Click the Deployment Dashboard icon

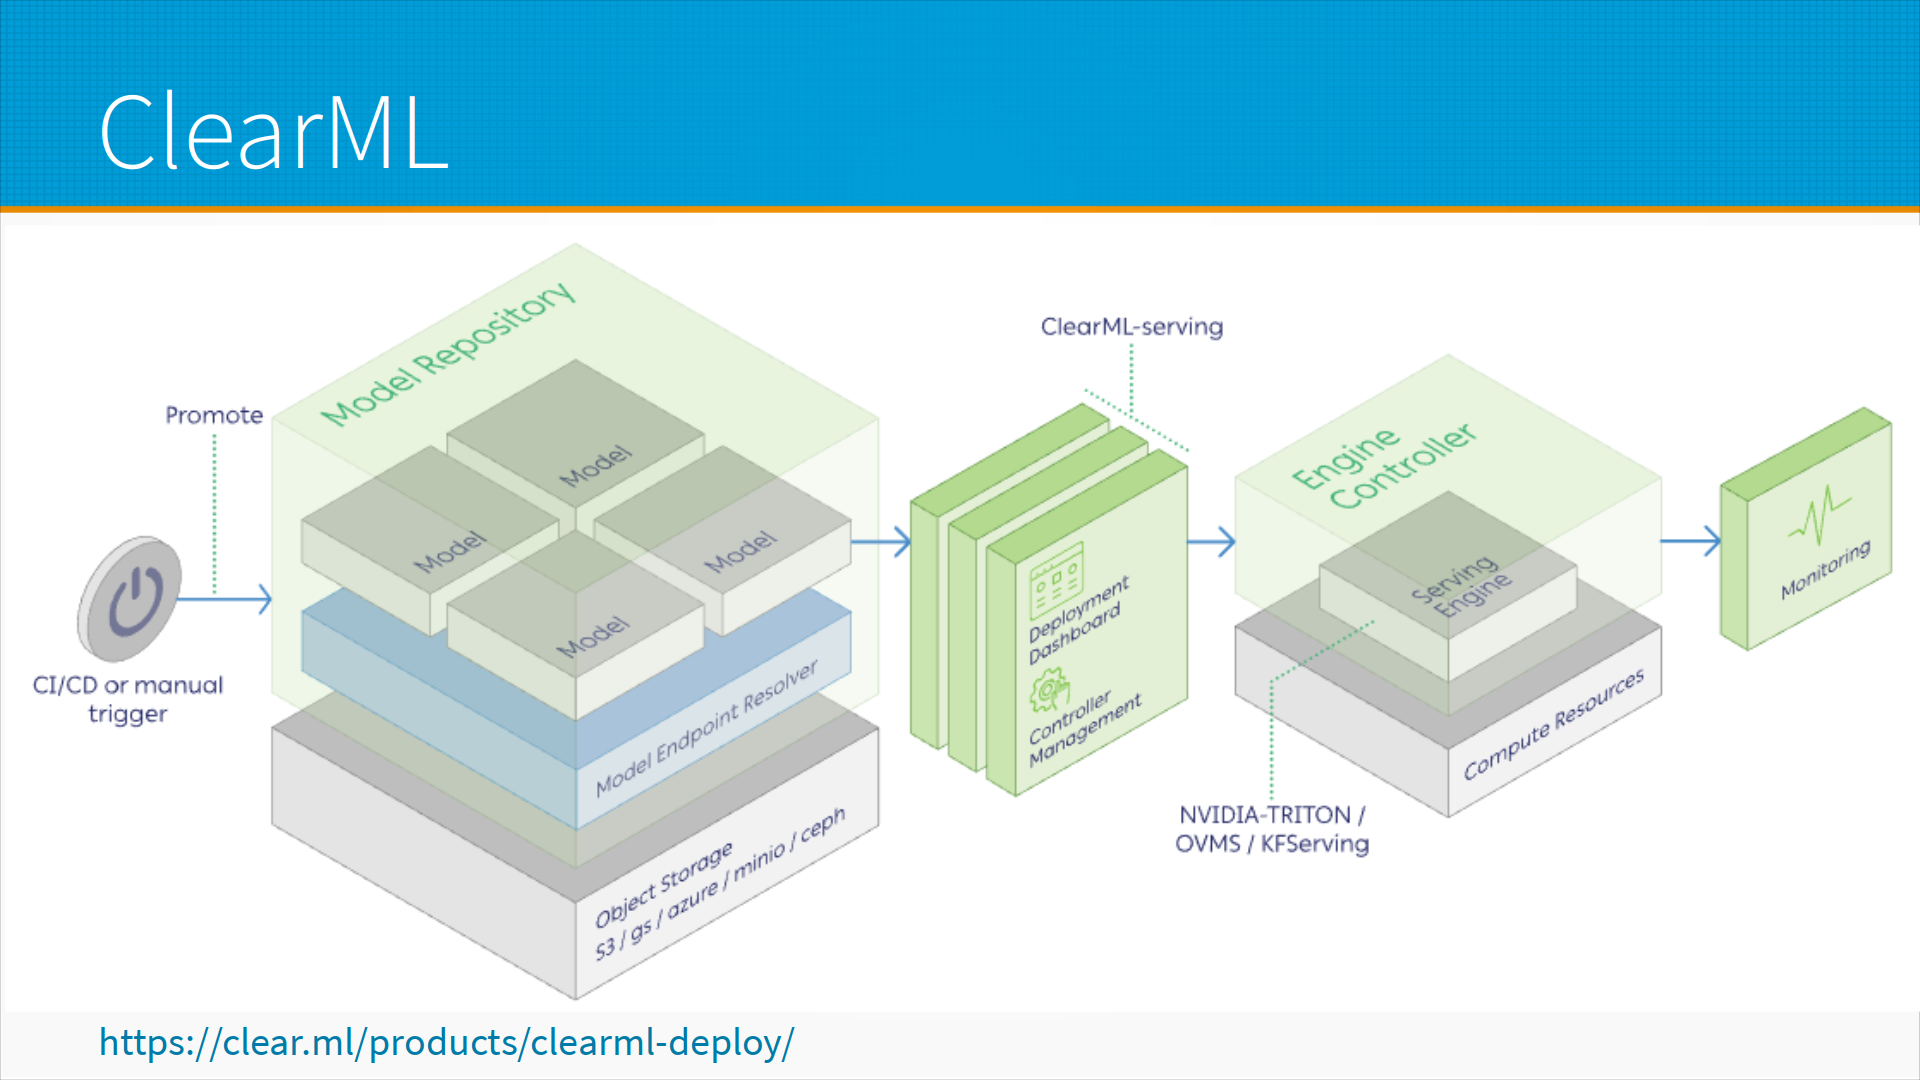pyautogui.click(x=1056, y=579)
